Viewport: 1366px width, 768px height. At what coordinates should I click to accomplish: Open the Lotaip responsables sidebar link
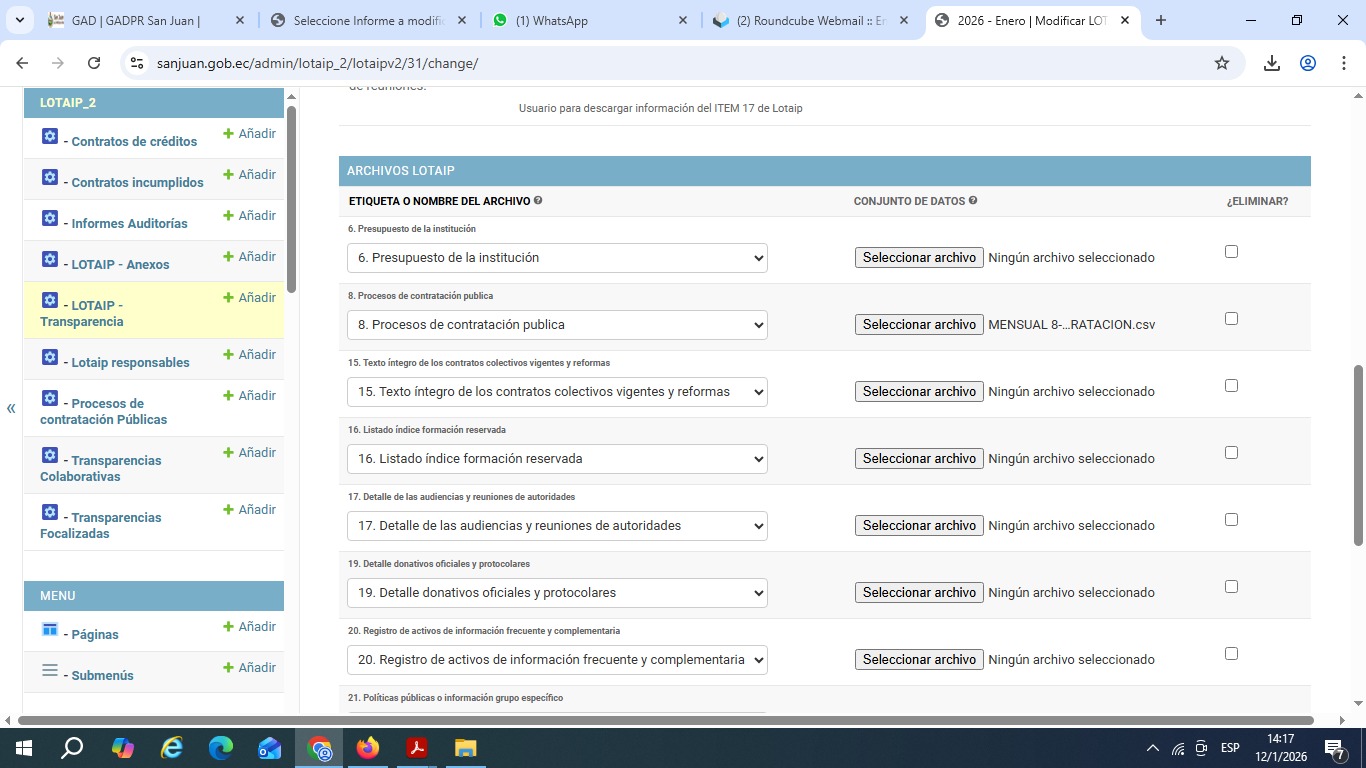tap(130, 363)
